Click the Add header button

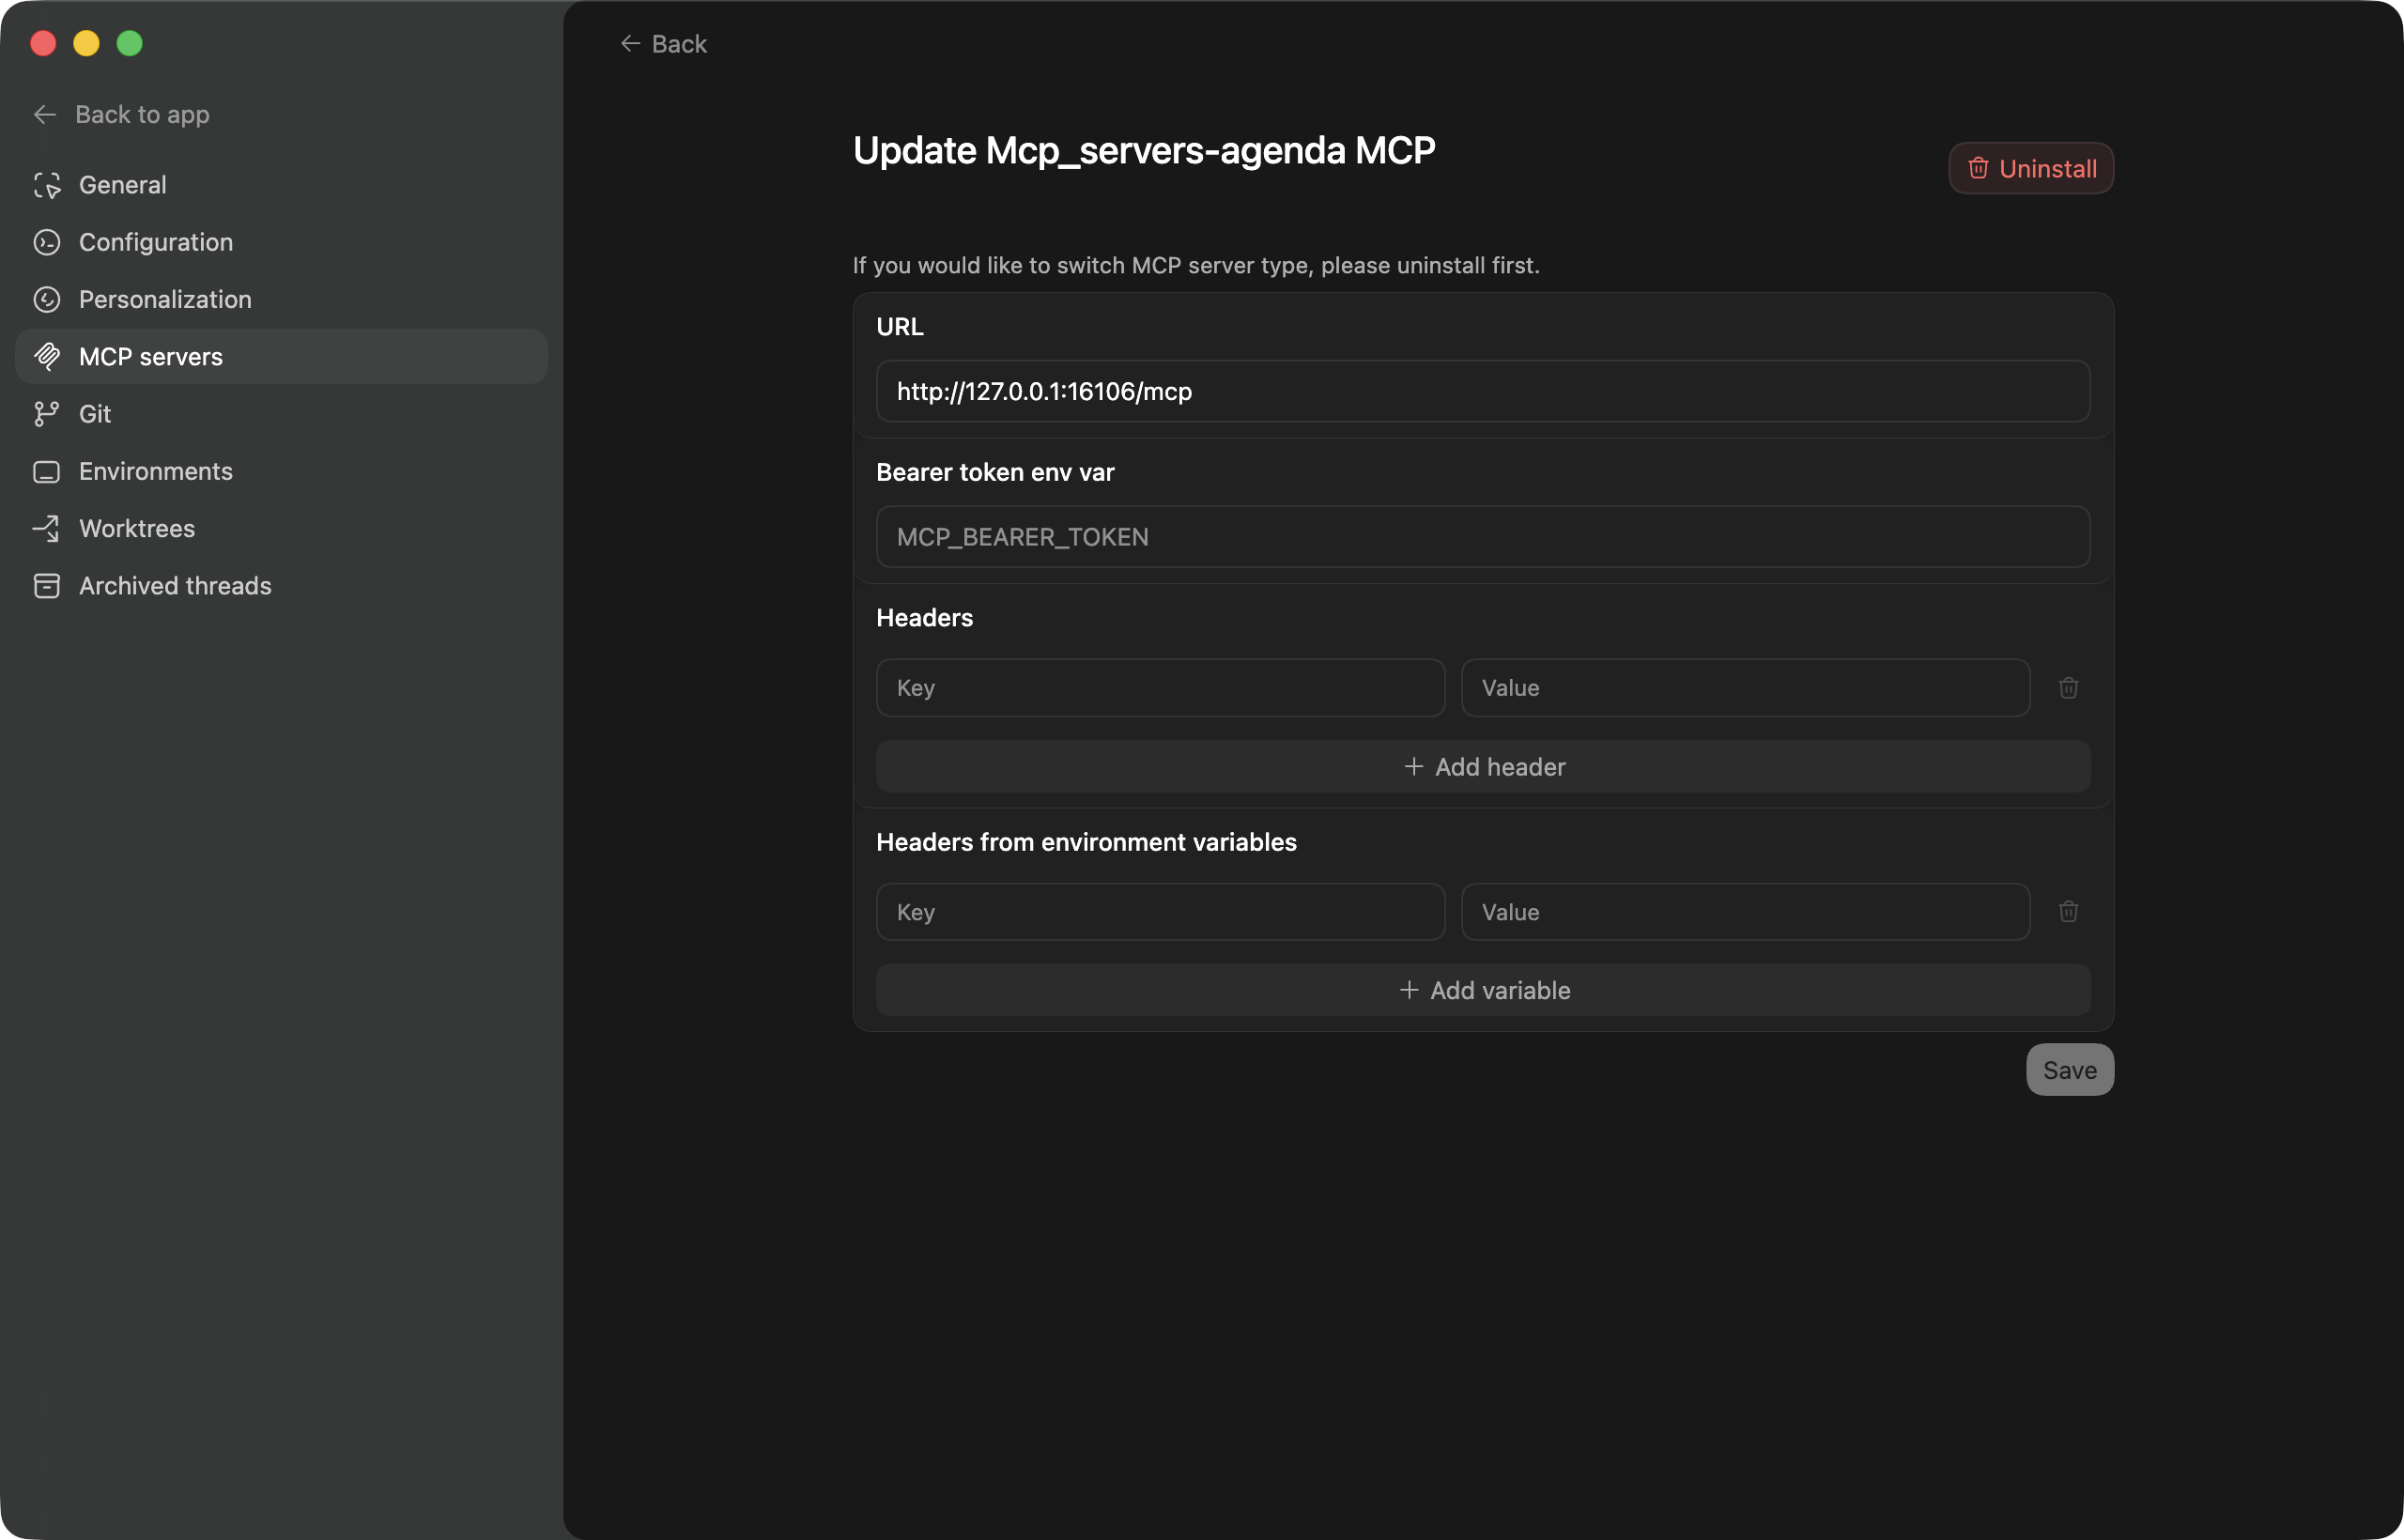(x=1483, y=767)
